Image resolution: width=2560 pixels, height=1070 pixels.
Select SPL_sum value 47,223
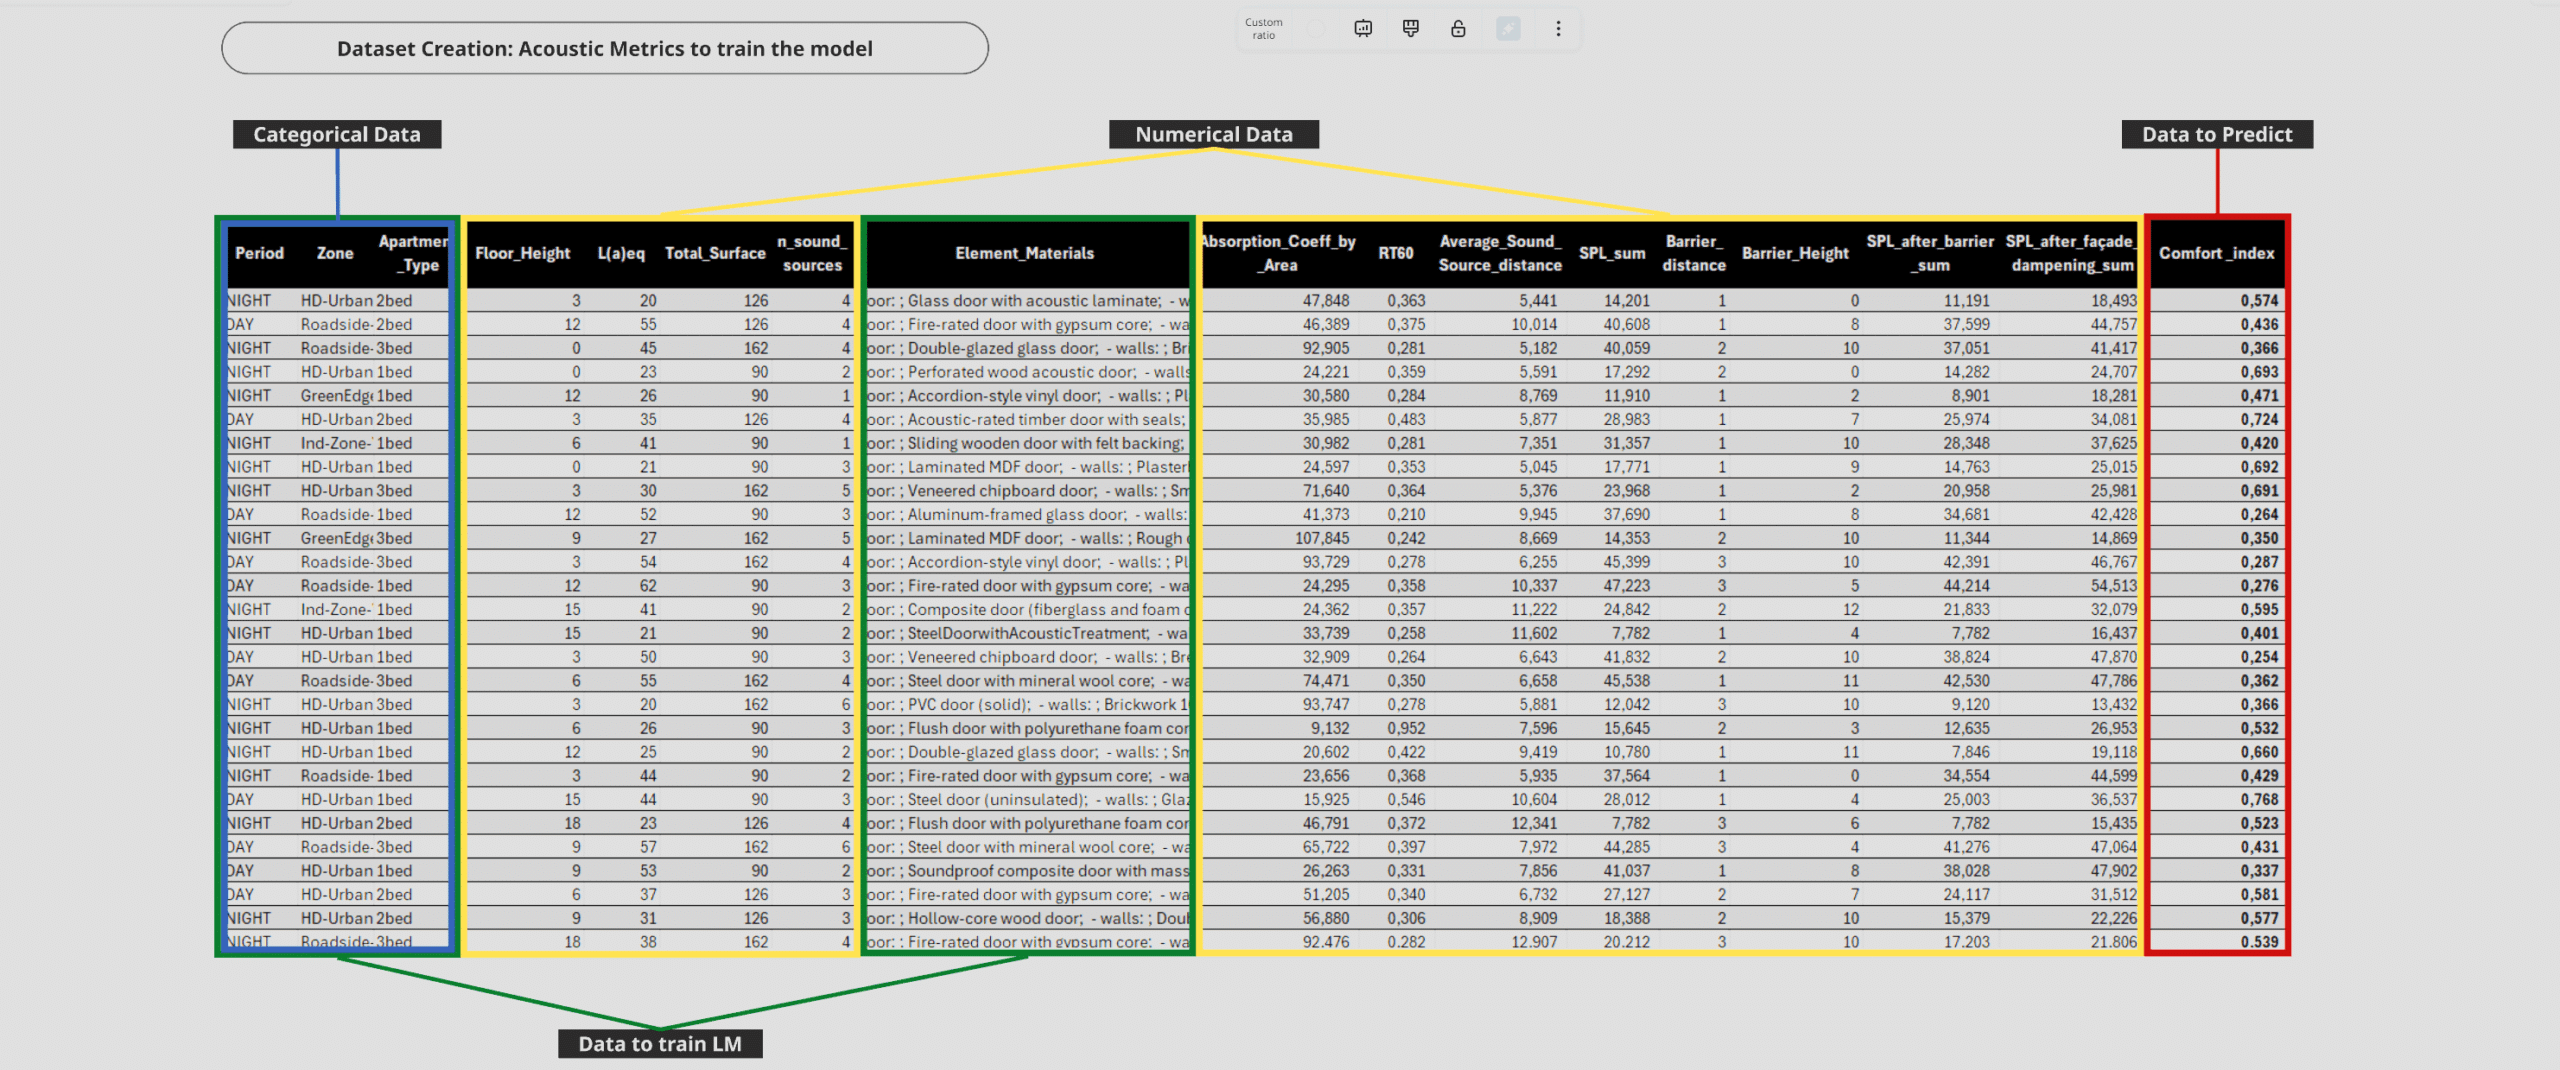click(x=1627, y=586)
